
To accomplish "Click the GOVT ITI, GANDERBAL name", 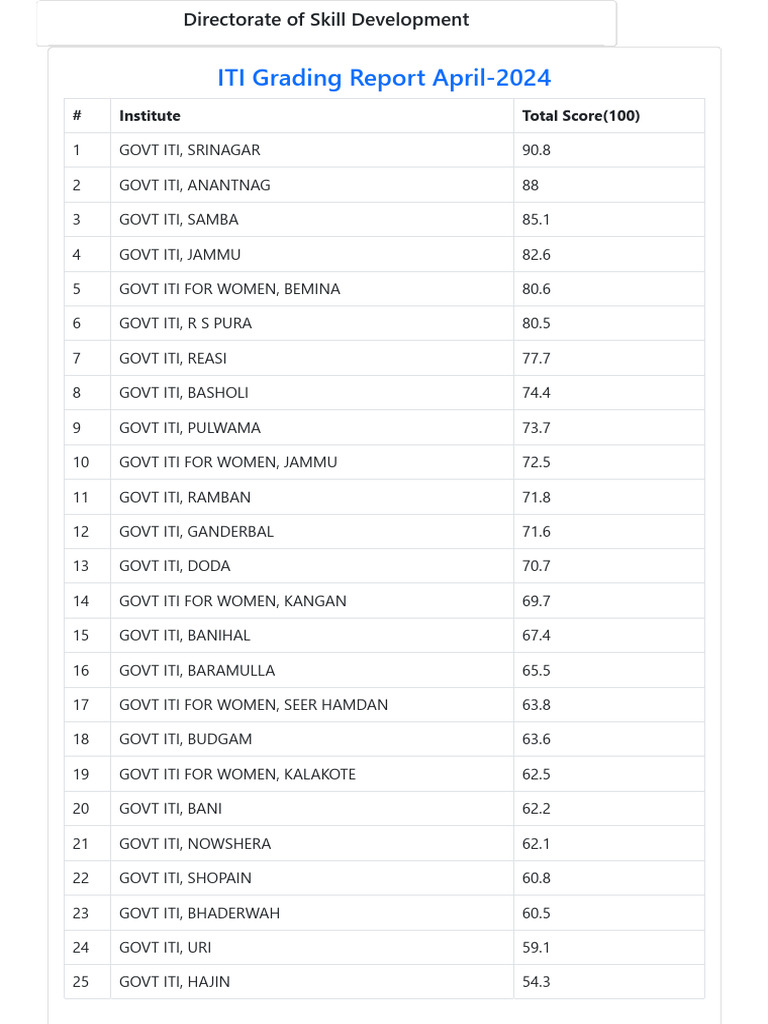I will (196, 532).
